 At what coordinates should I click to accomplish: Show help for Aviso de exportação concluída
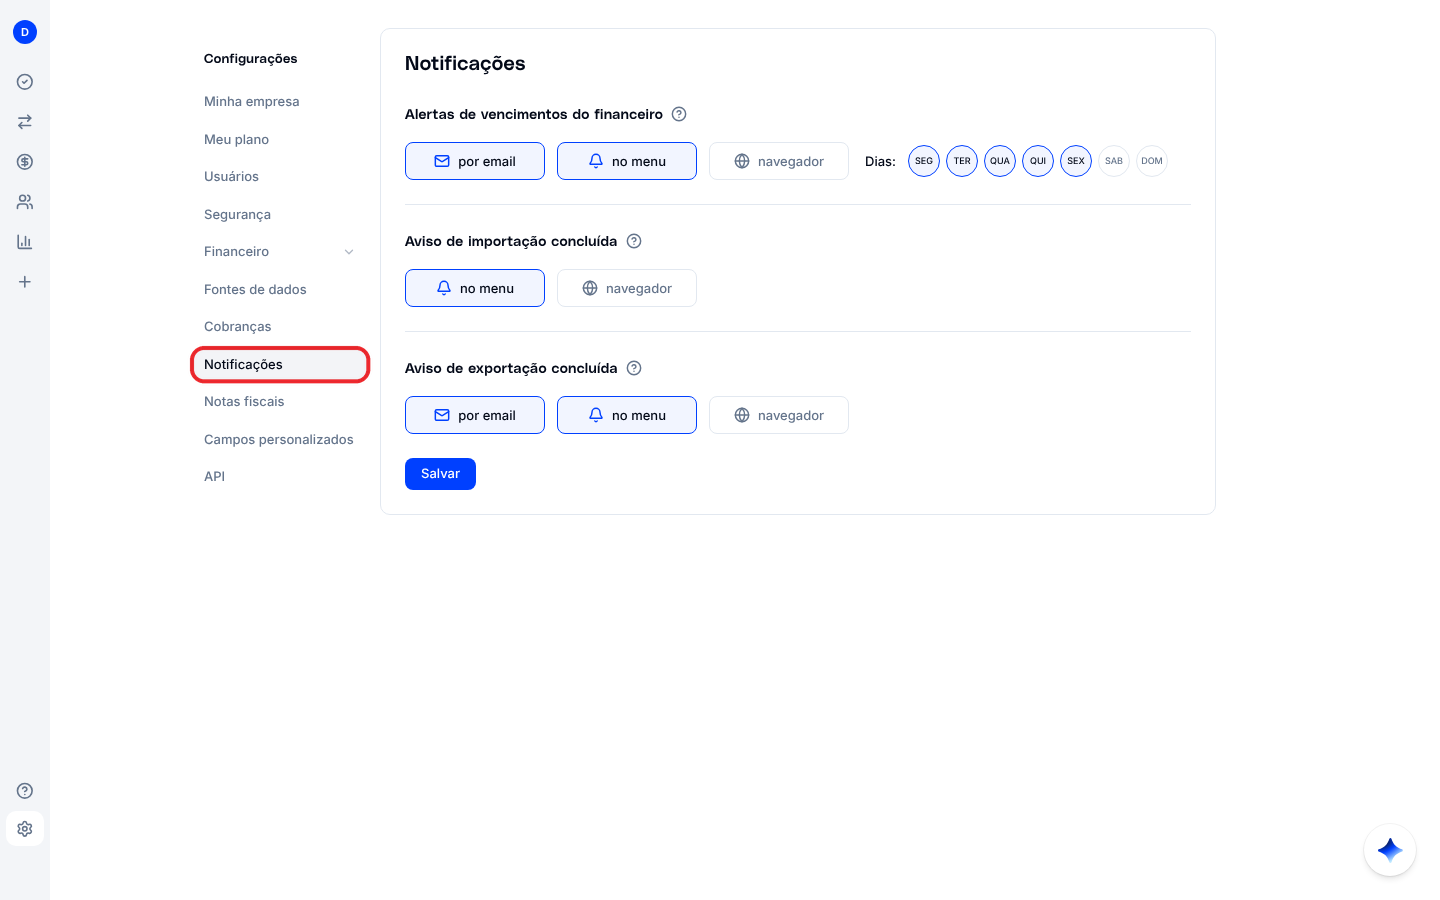pos(634,368)
